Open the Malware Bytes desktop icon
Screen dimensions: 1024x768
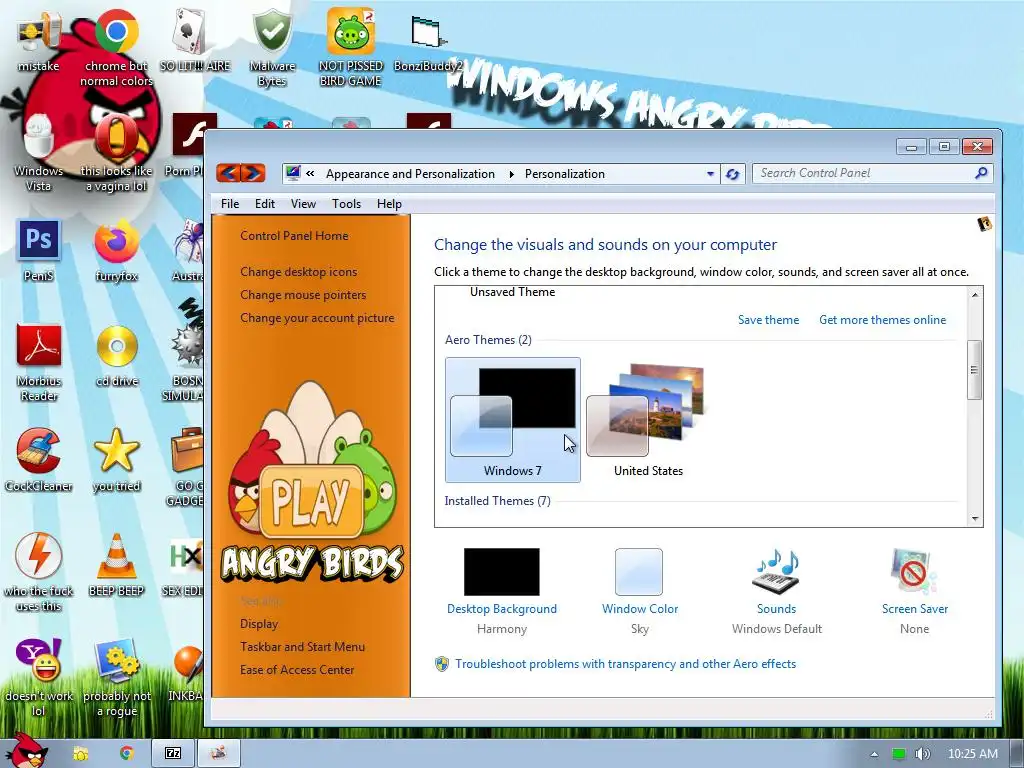[x=272, y=33]
